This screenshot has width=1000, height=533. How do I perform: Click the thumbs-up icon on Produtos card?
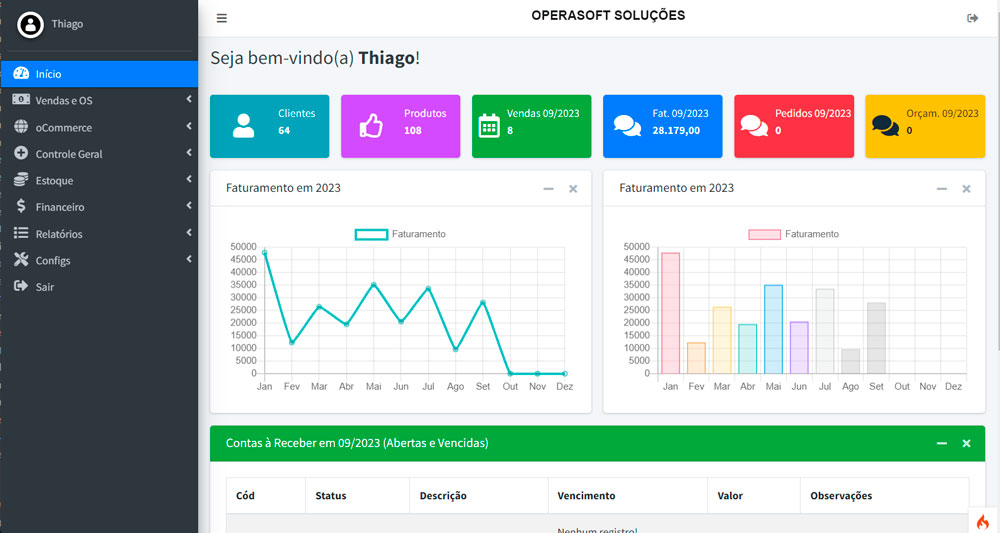click(372, 126)
